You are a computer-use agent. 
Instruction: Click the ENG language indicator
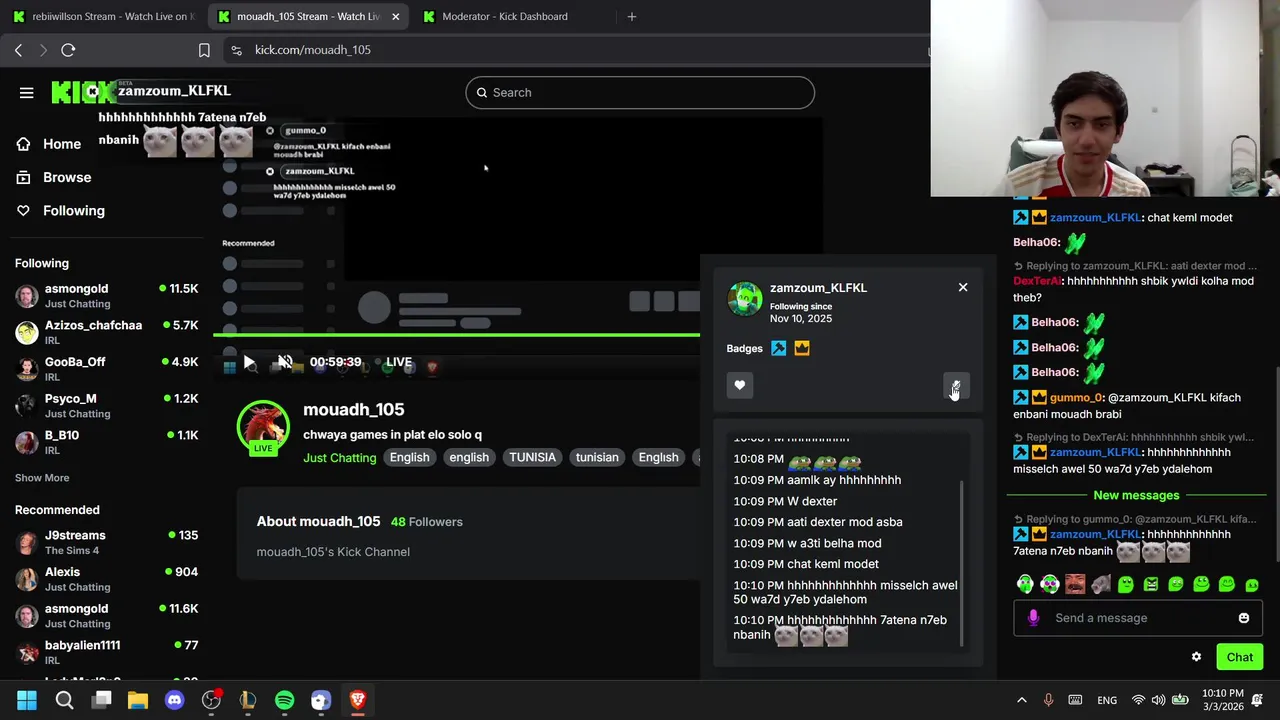click(x=1107, y=701)
